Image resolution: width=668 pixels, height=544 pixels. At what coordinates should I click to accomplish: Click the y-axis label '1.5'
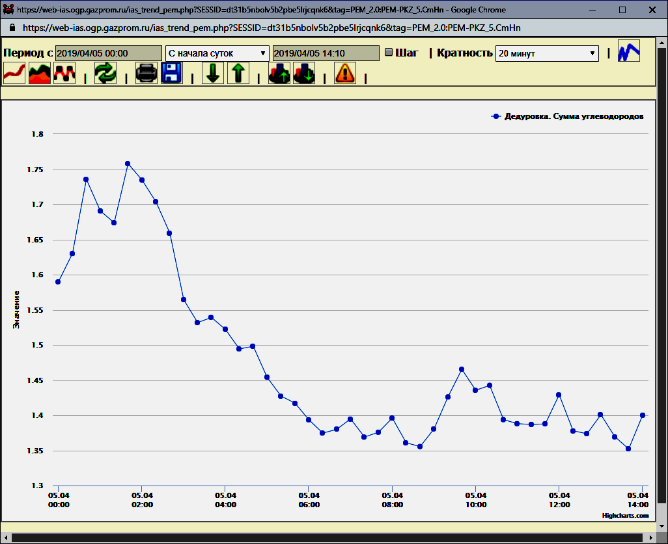pos(37,345)
